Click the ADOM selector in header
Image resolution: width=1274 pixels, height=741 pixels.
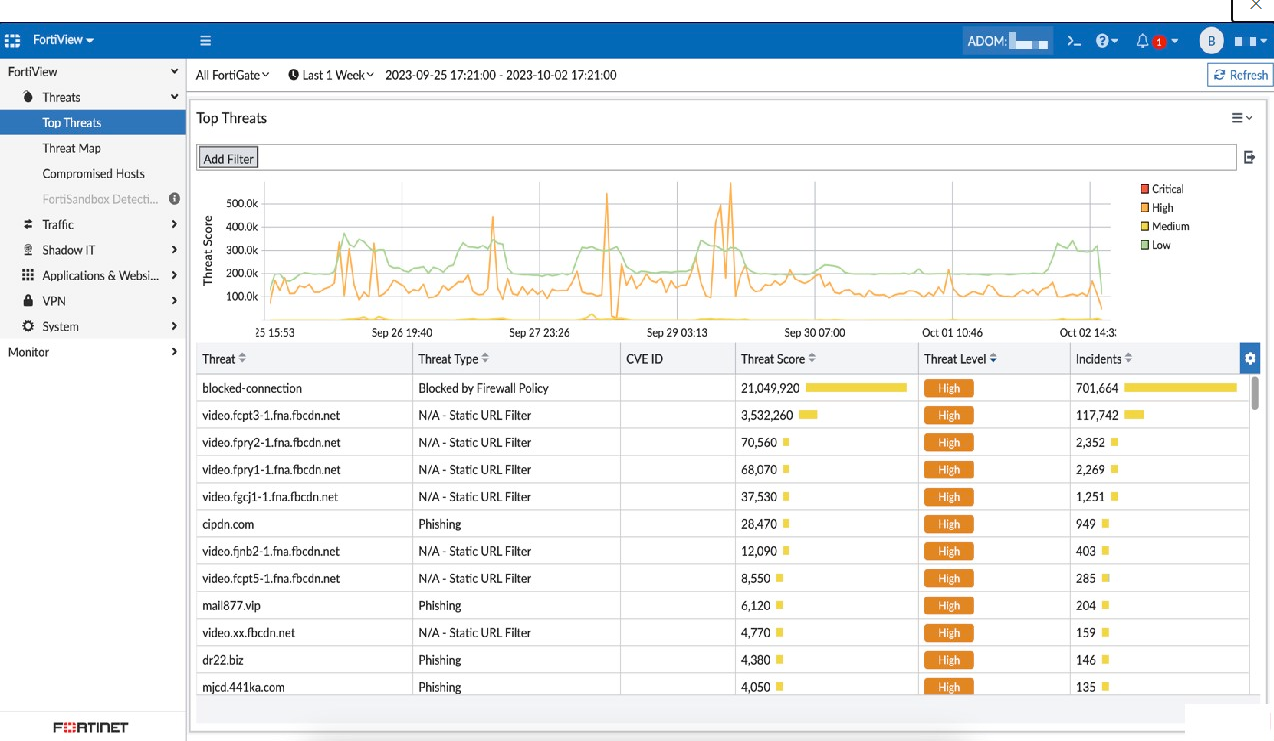pos(1008,41)
